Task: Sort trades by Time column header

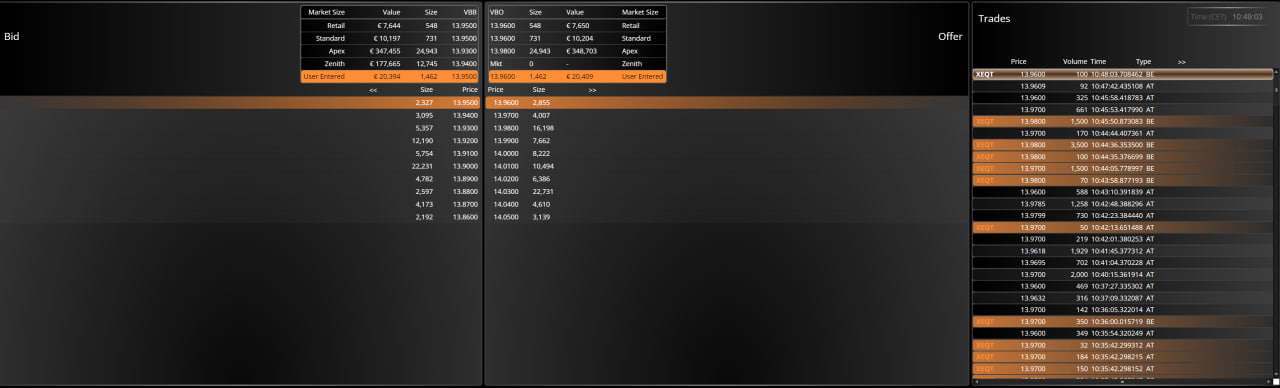Action: pyautogui.click(x=1099, y=62)
